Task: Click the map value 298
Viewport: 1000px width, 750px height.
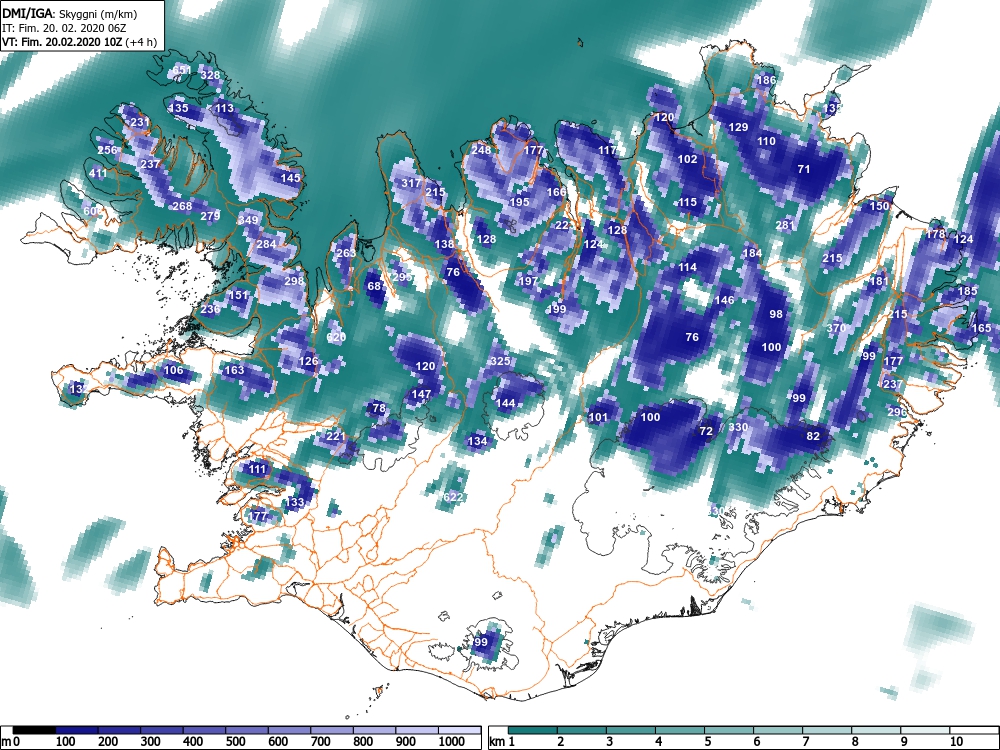Action: 295,281
